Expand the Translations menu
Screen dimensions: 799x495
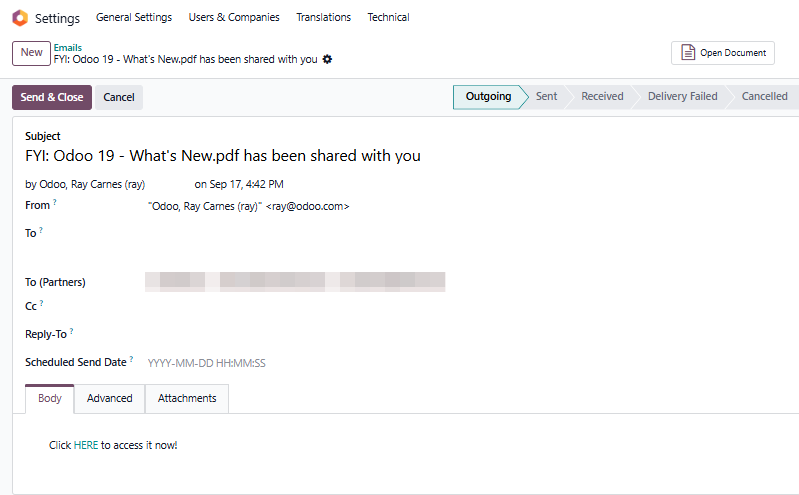pos(323,17)
